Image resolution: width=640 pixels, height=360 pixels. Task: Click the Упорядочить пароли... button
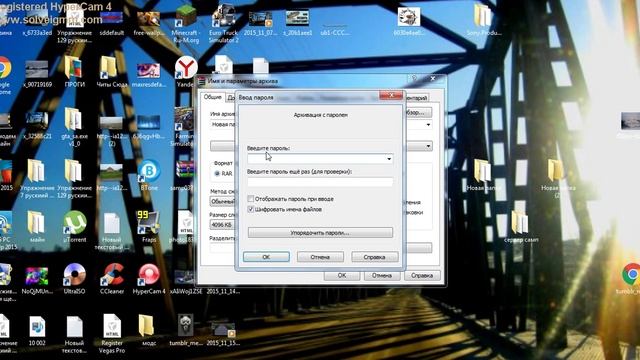tap(320, 233)
